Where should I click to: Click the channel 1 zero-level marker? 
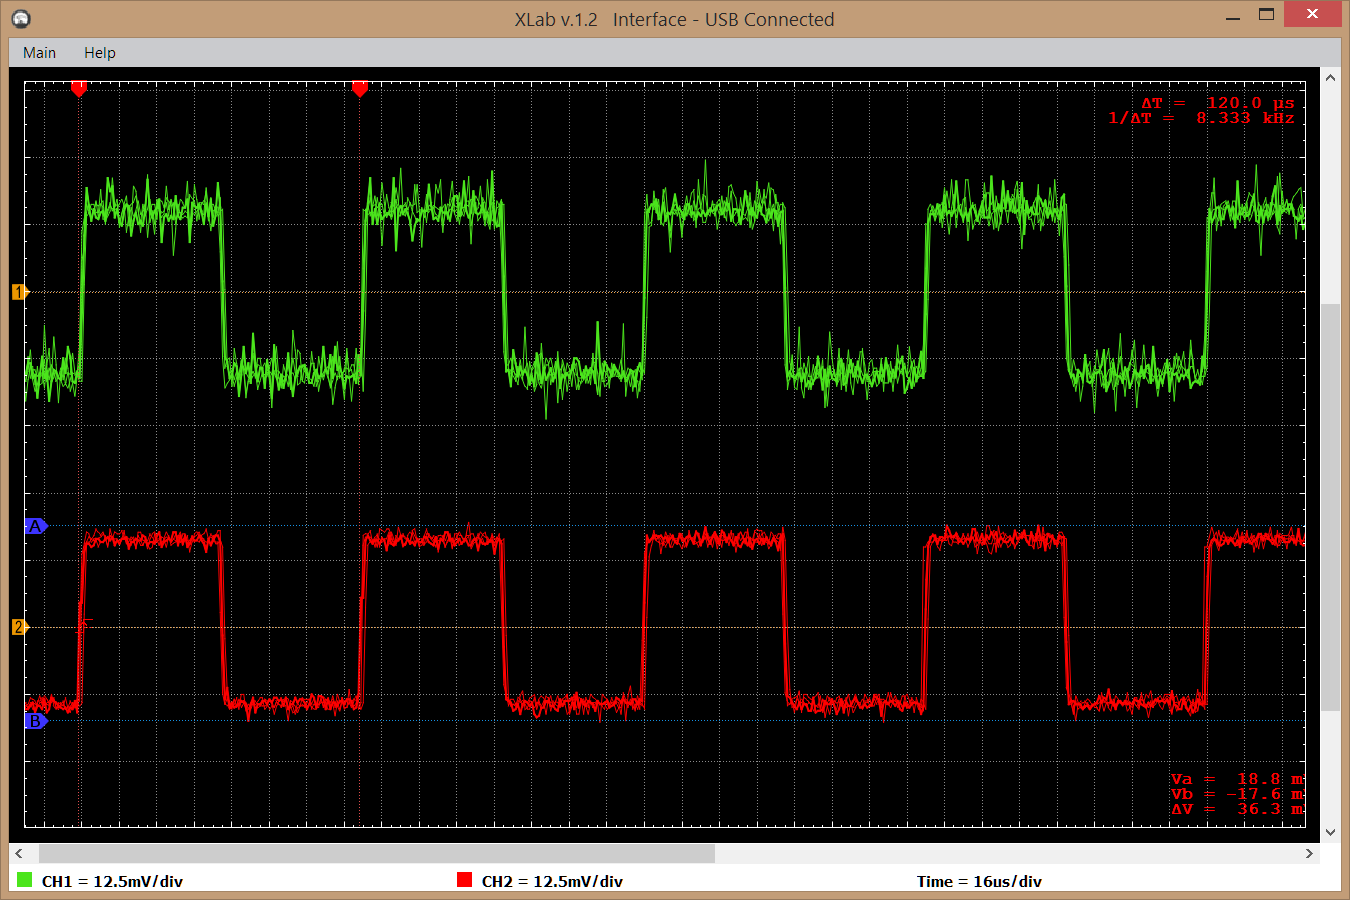tap(19, 292)
